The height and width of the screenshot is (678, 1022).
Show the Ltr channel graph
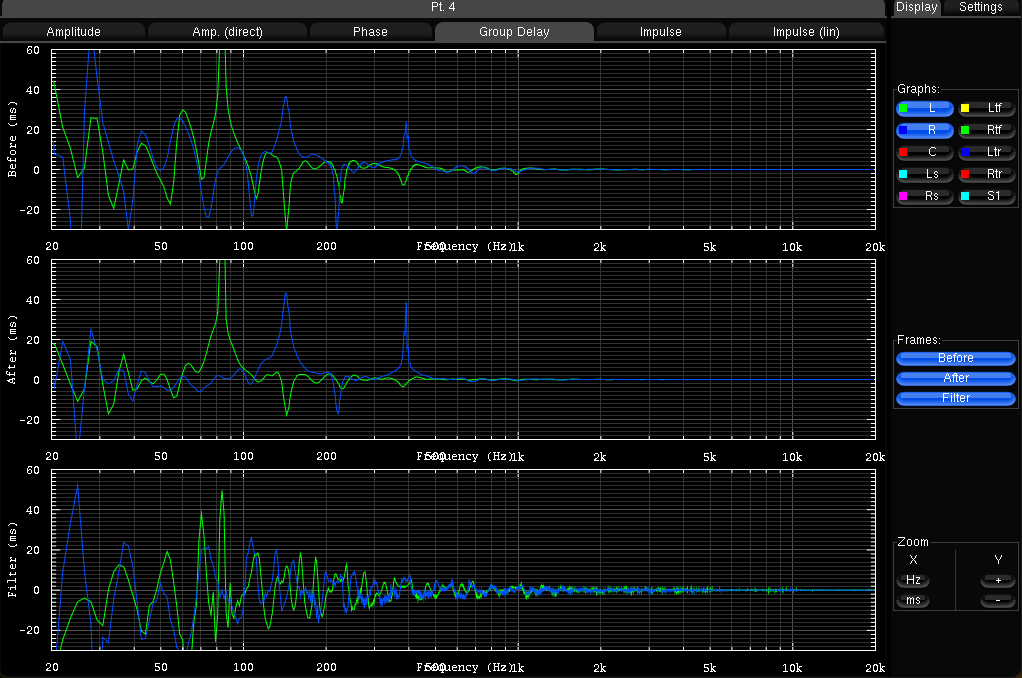tap(987, 152)
